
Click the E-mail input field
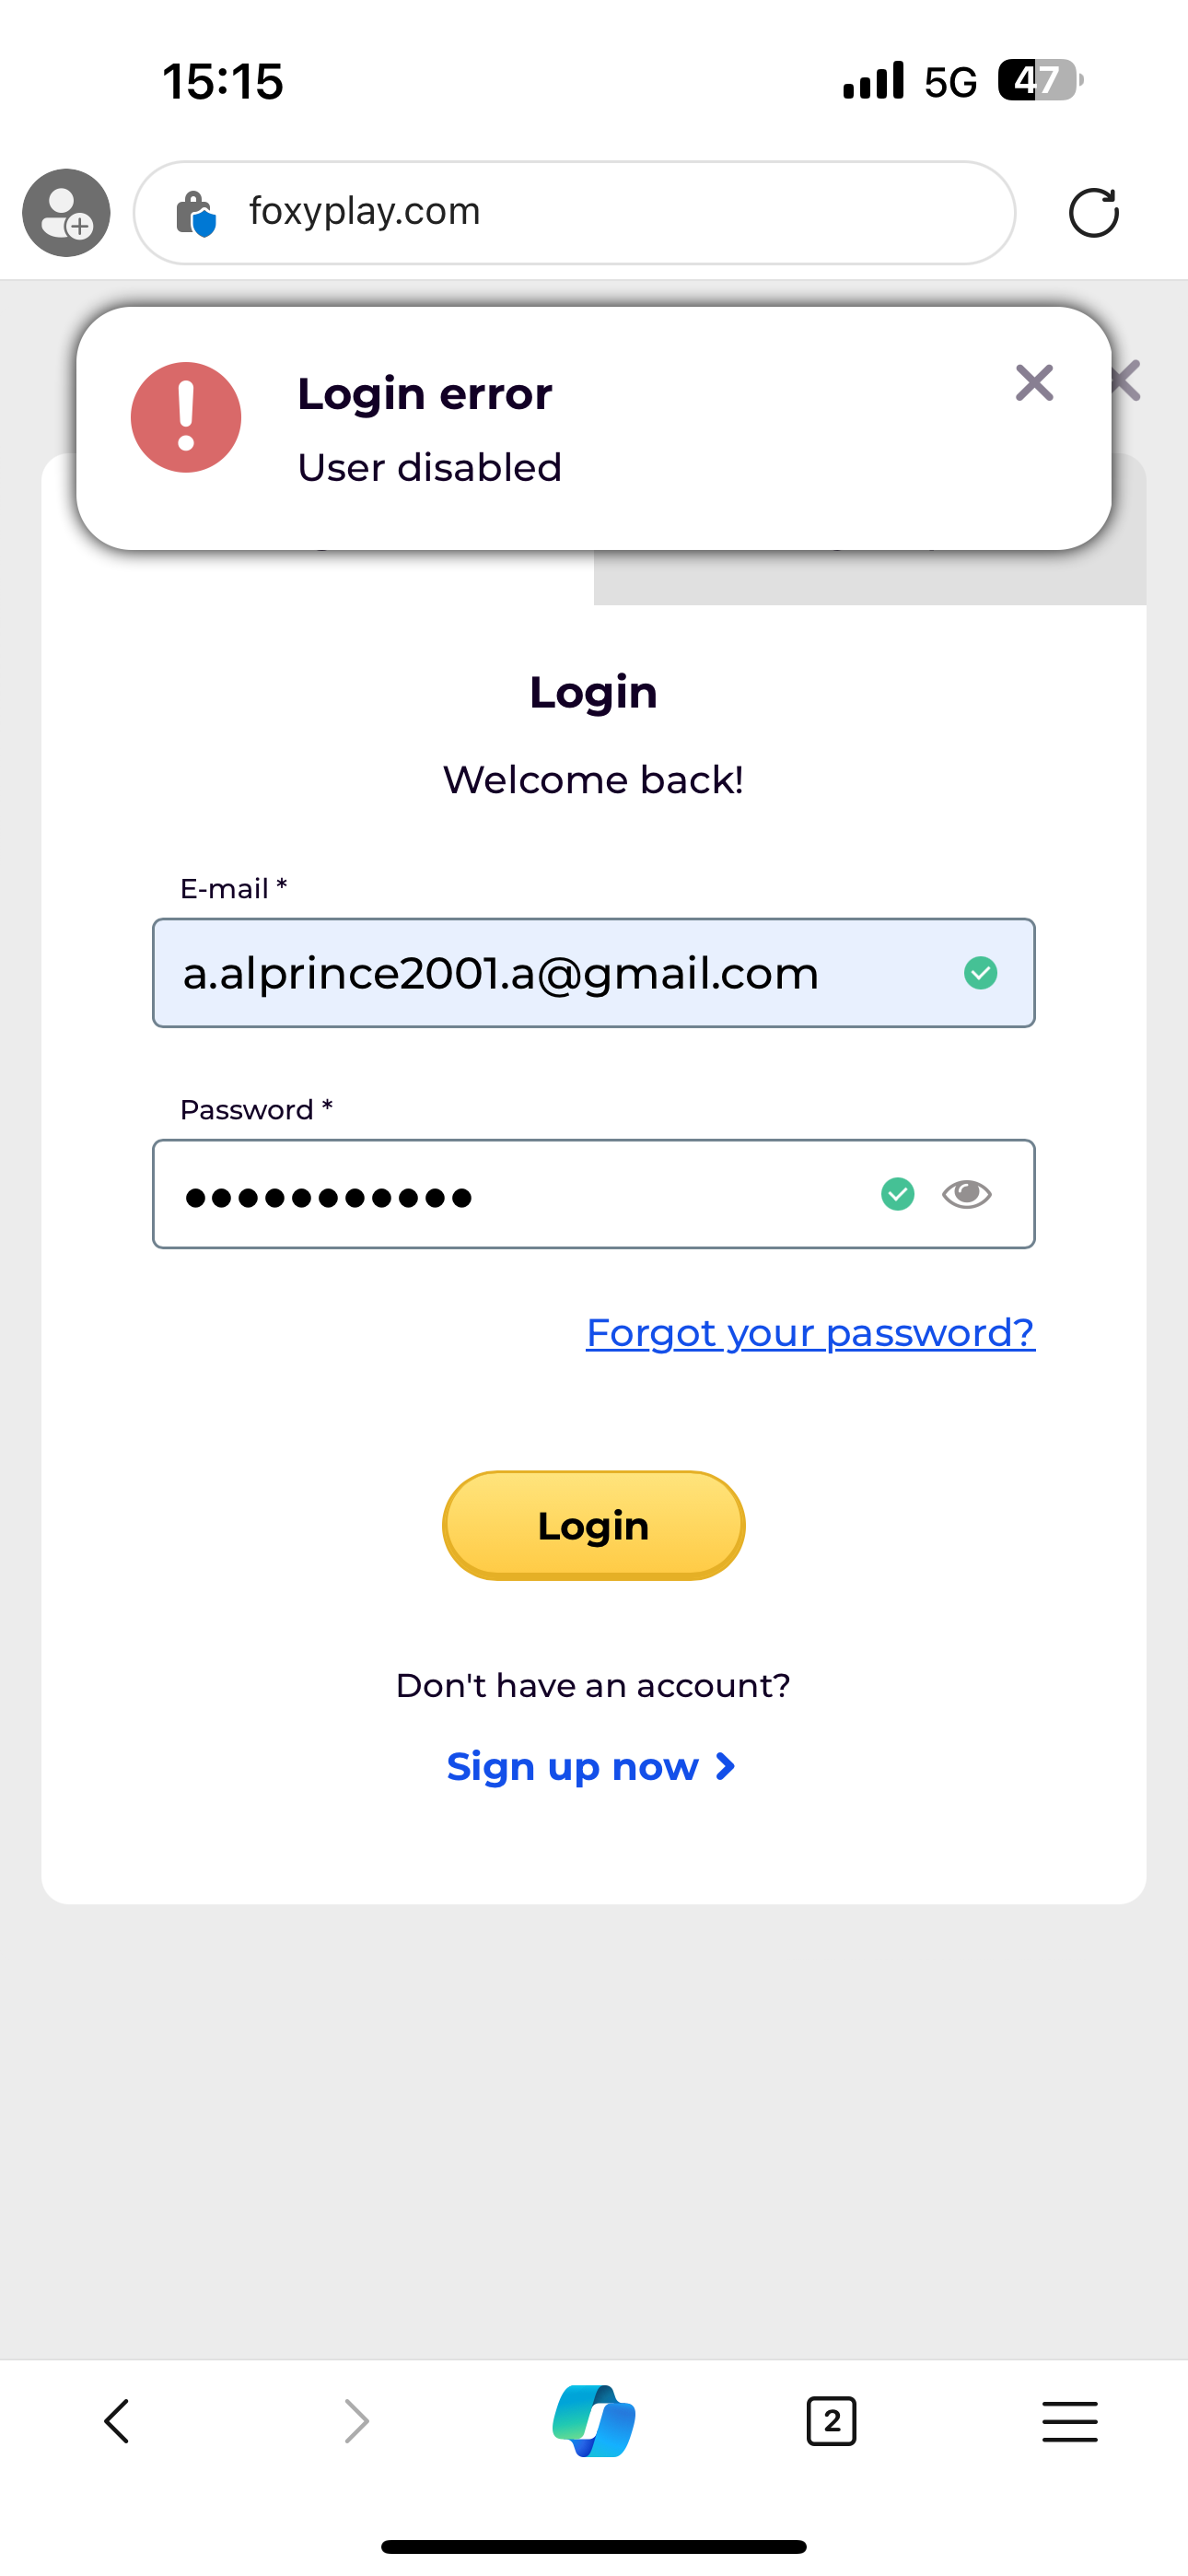(560, 973)
